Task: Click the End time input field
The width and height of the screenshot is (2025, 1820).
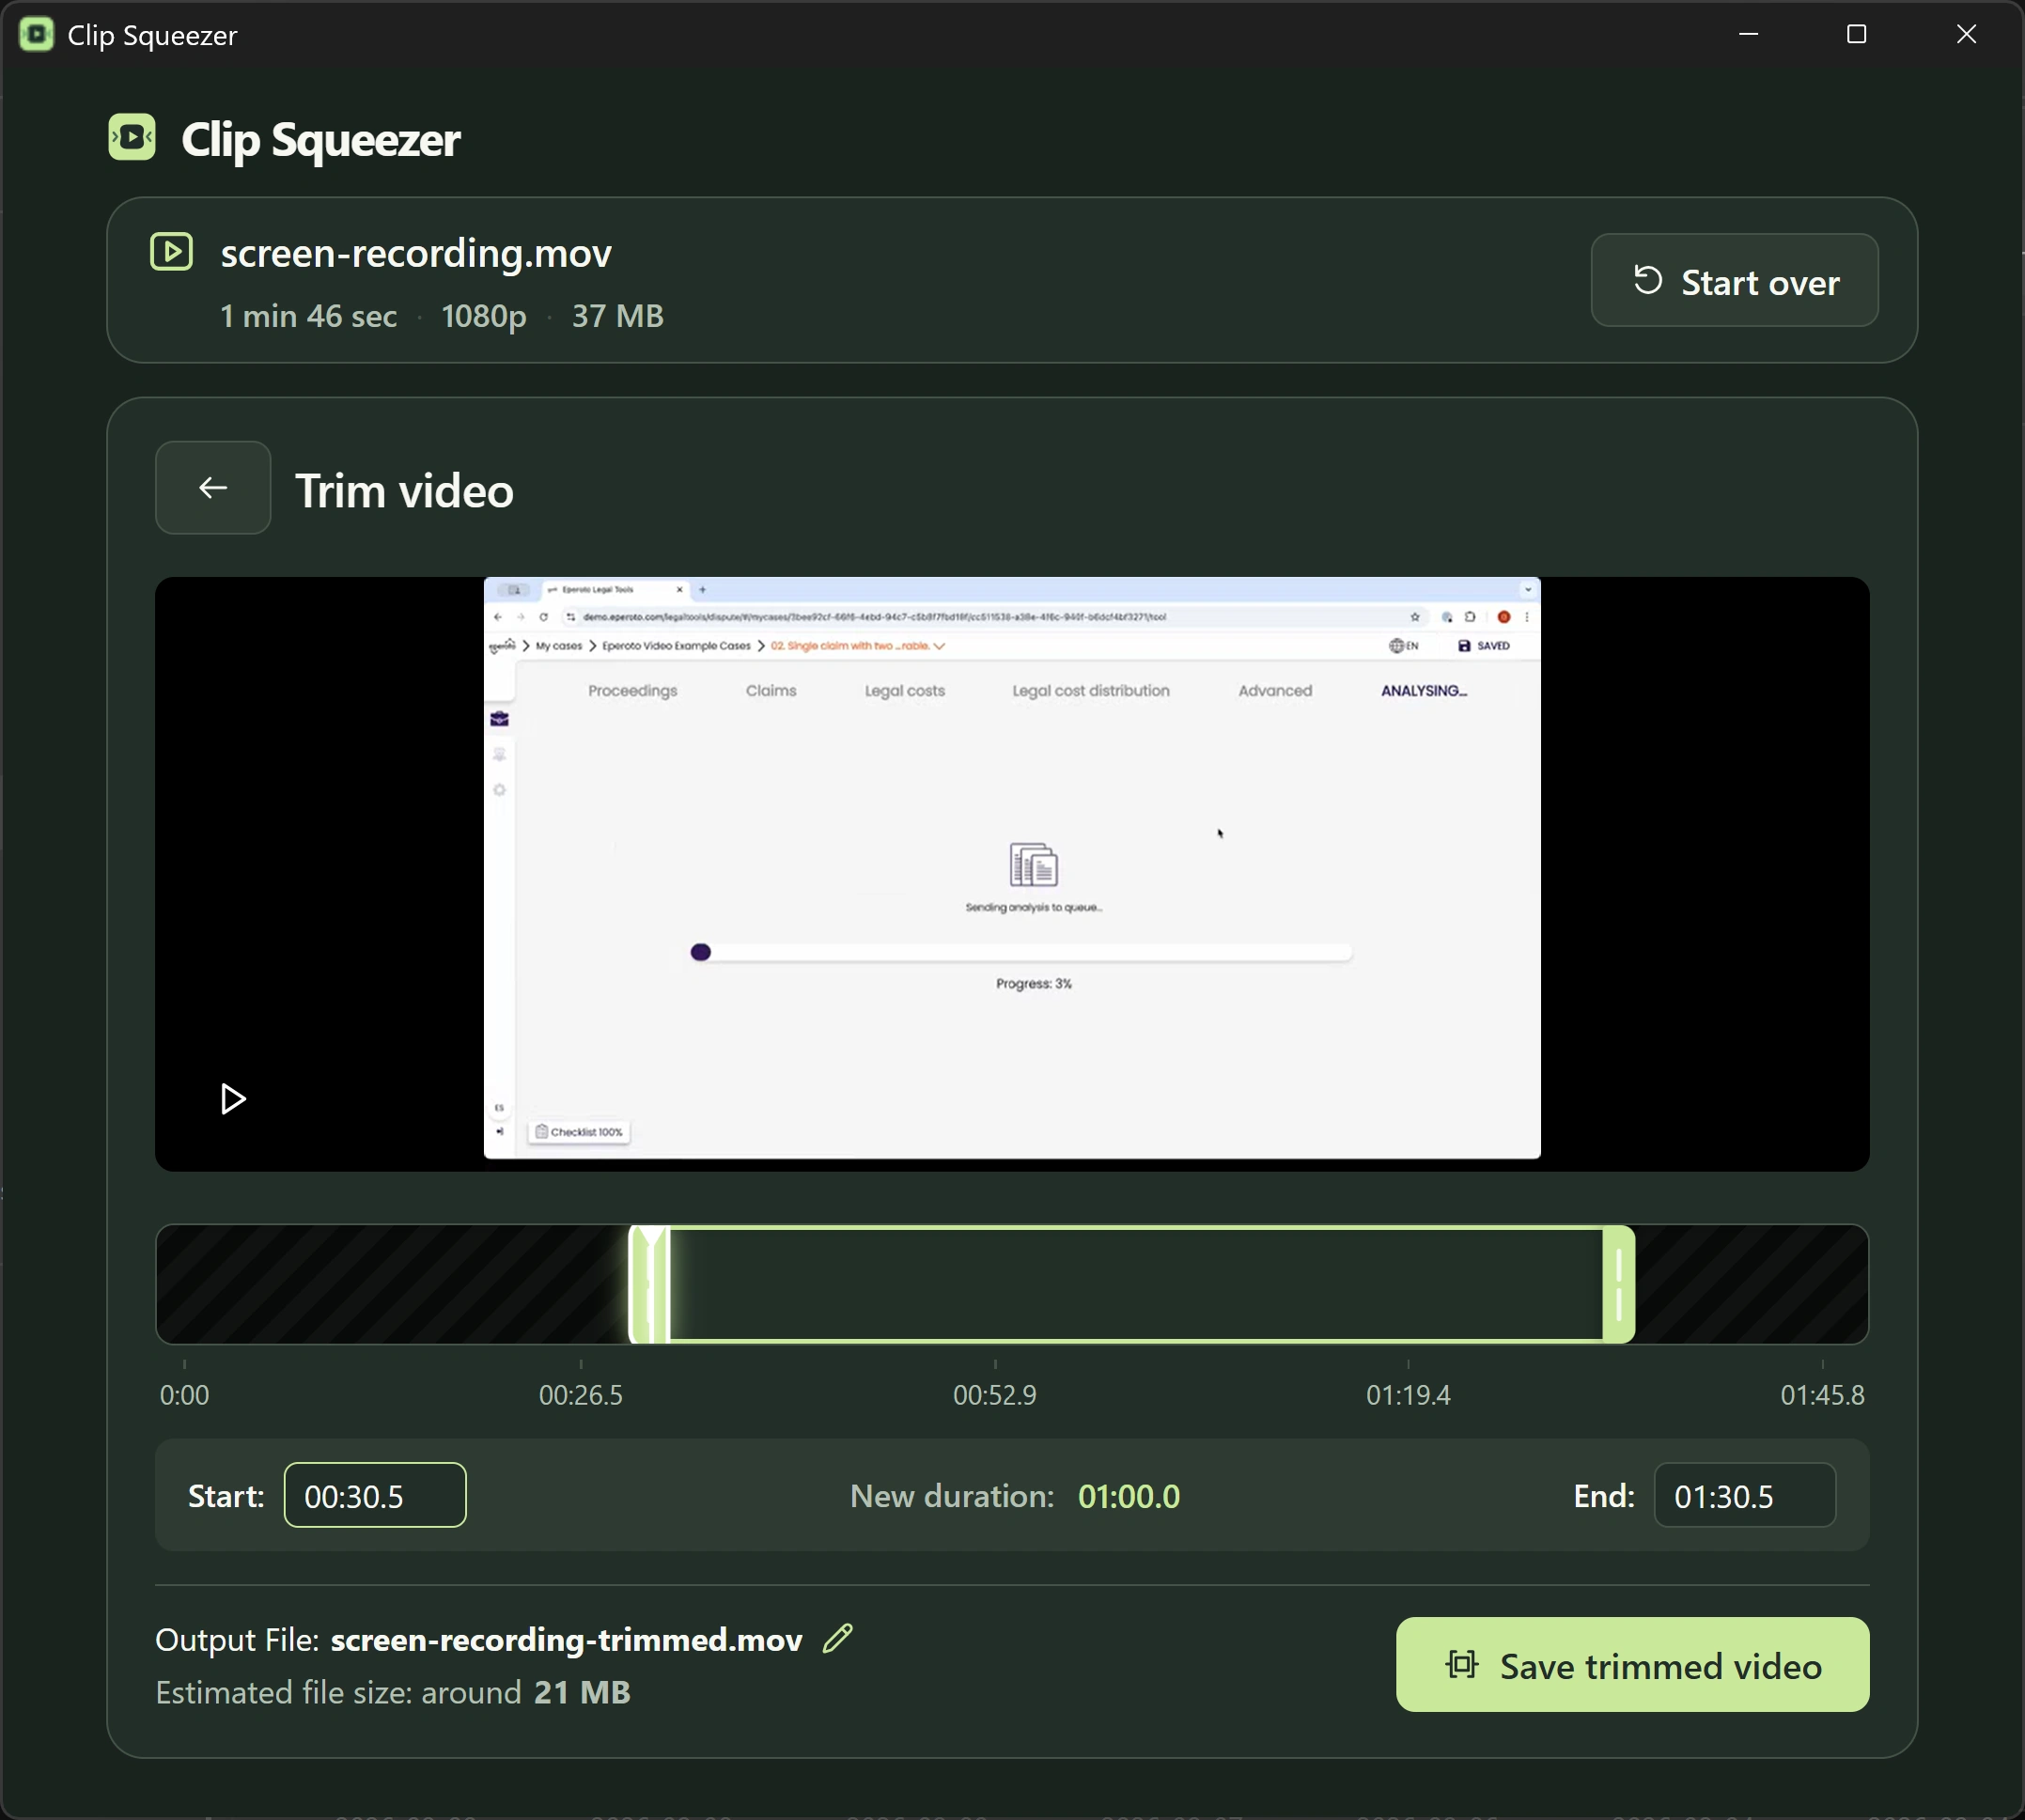Action: point(1744,1495)
